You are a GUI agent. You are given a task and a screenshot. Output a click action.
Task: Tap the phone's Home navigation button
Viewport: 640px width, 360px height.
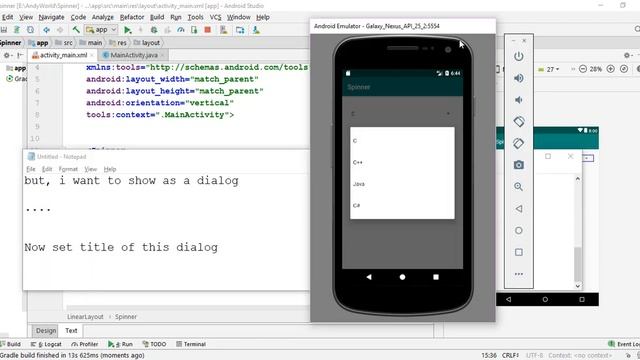(x=402, y=277)
